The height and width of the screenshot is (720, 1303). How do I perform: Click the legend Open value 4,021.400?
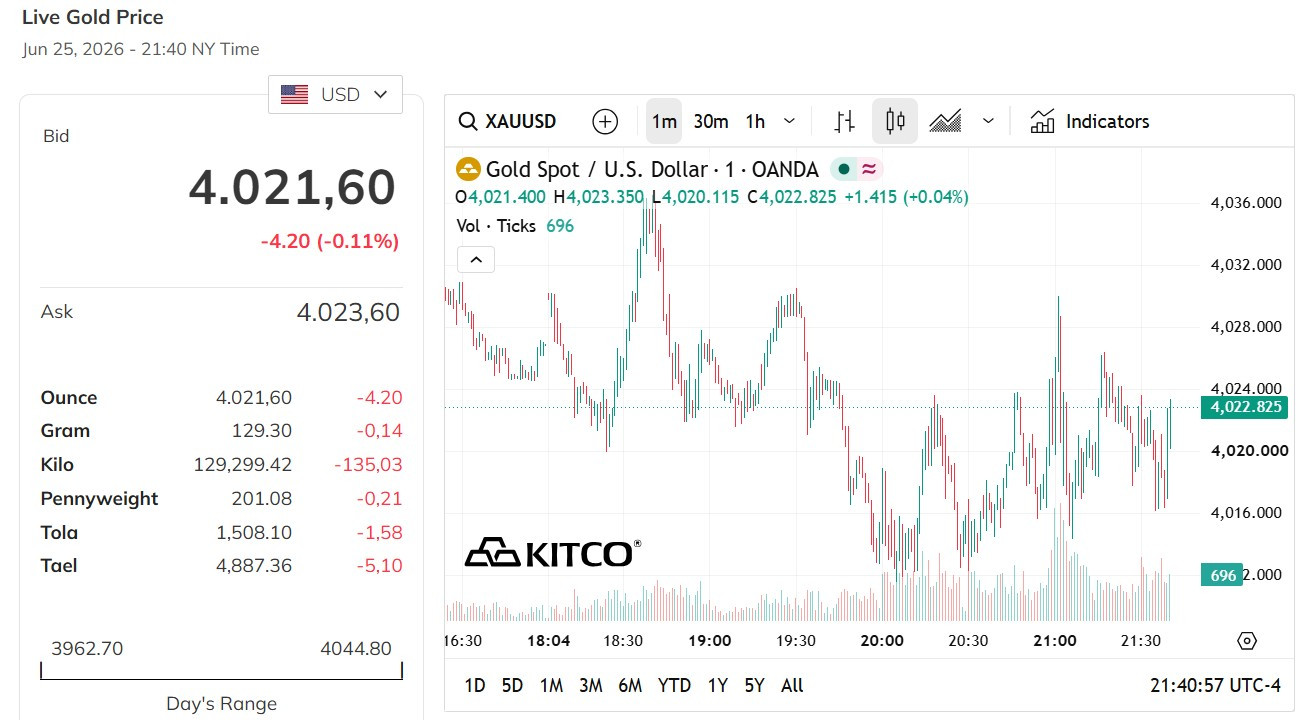[x=507, y=197]
